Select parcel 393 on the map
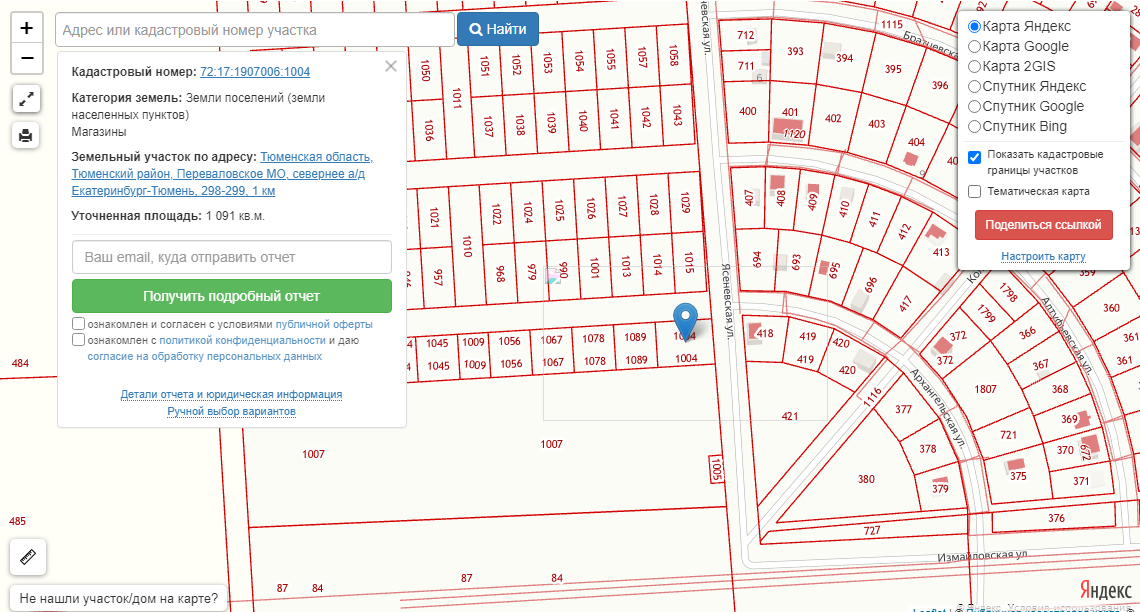 pos(795,51)
